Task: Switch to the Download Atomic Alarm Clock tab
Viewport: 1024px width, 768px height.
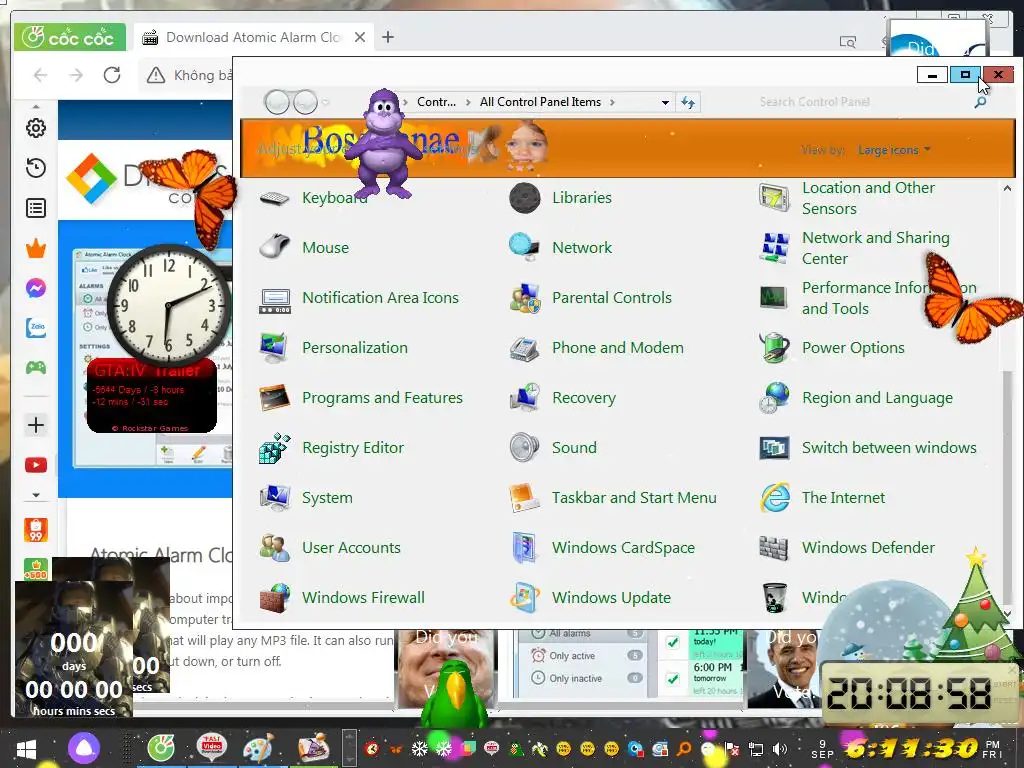Action: [x=253, y=37]
